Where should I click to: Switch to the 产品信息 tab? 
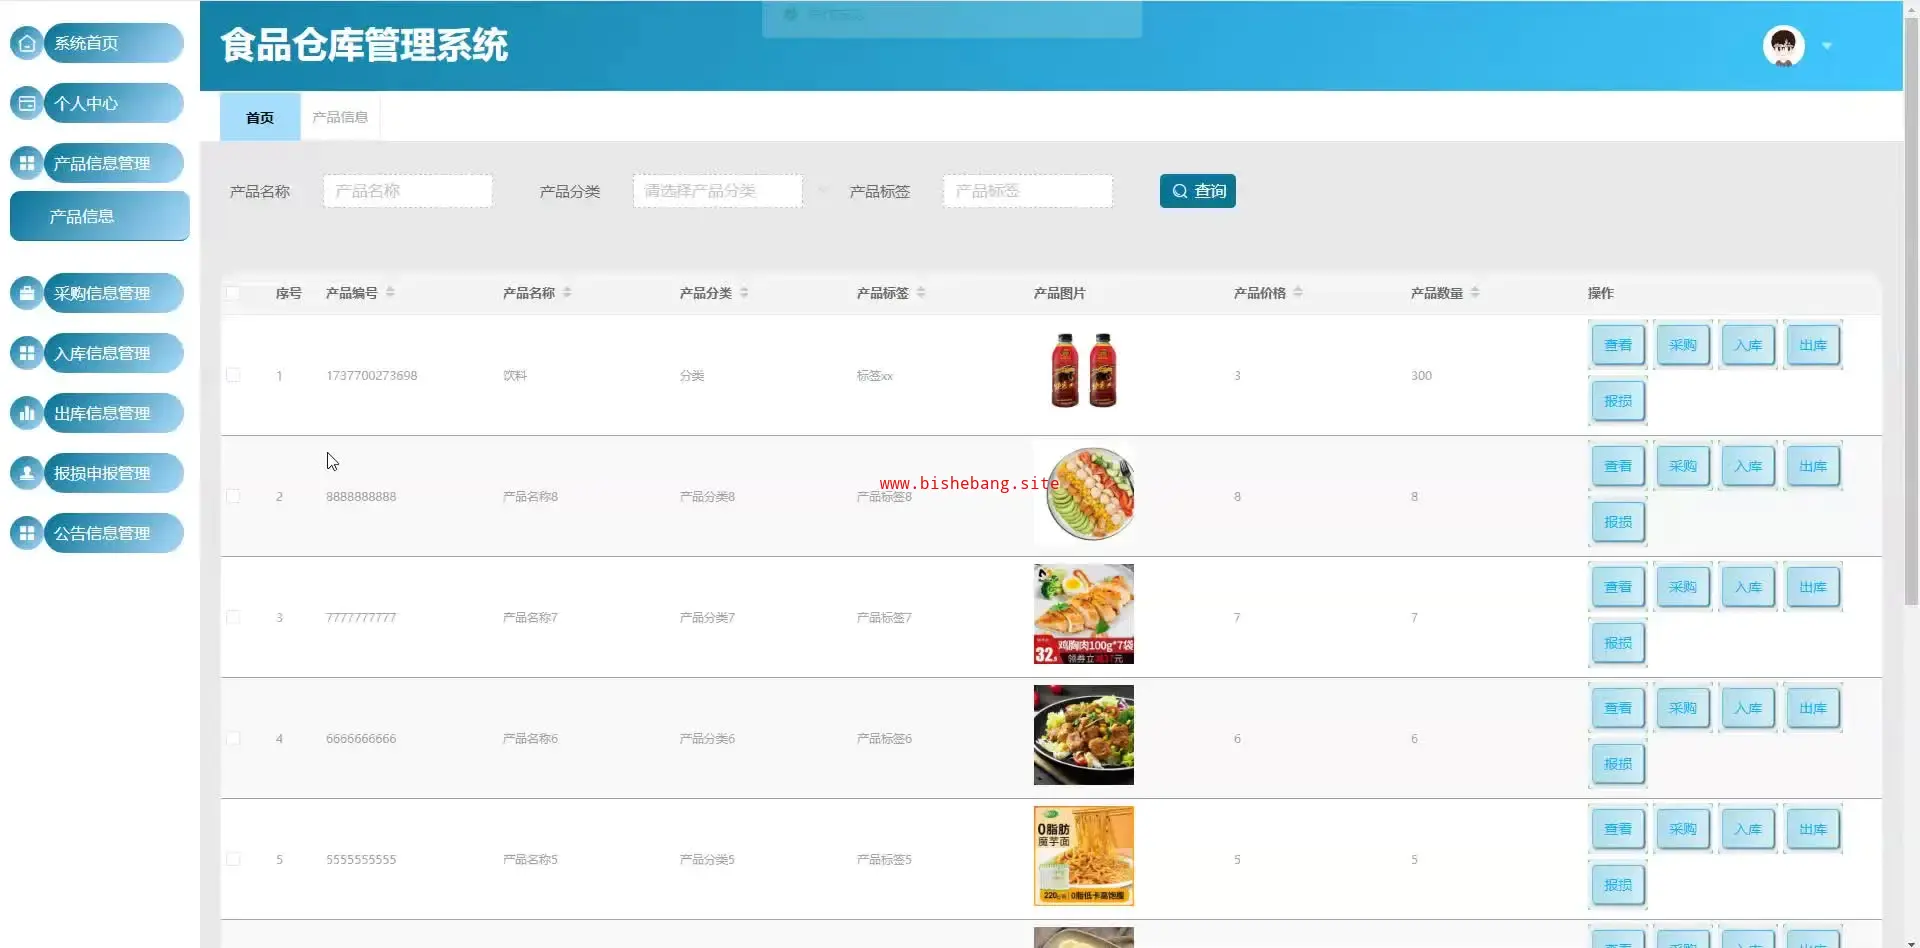click(340, 117)
